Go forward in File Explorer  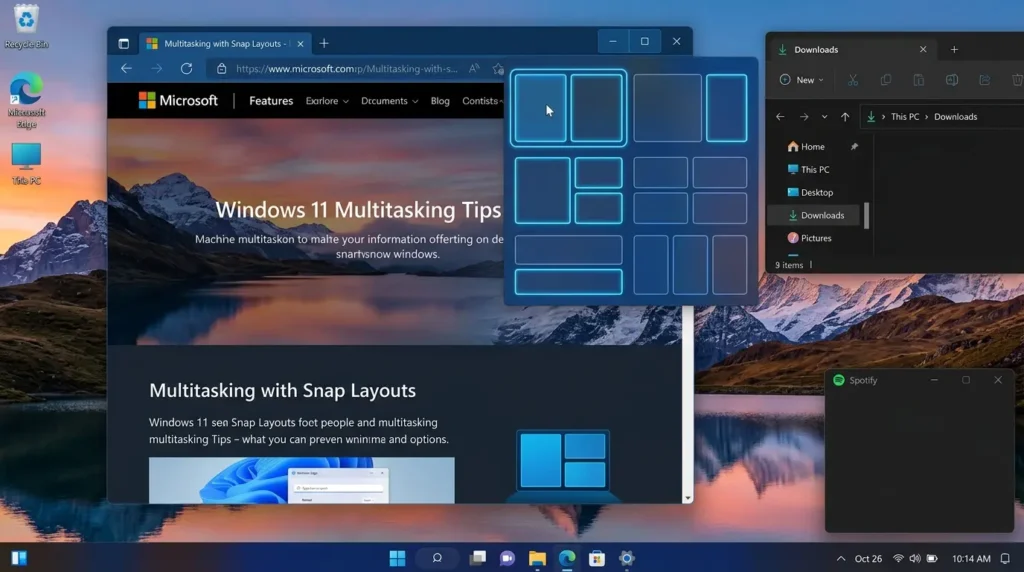click(804, 117)
